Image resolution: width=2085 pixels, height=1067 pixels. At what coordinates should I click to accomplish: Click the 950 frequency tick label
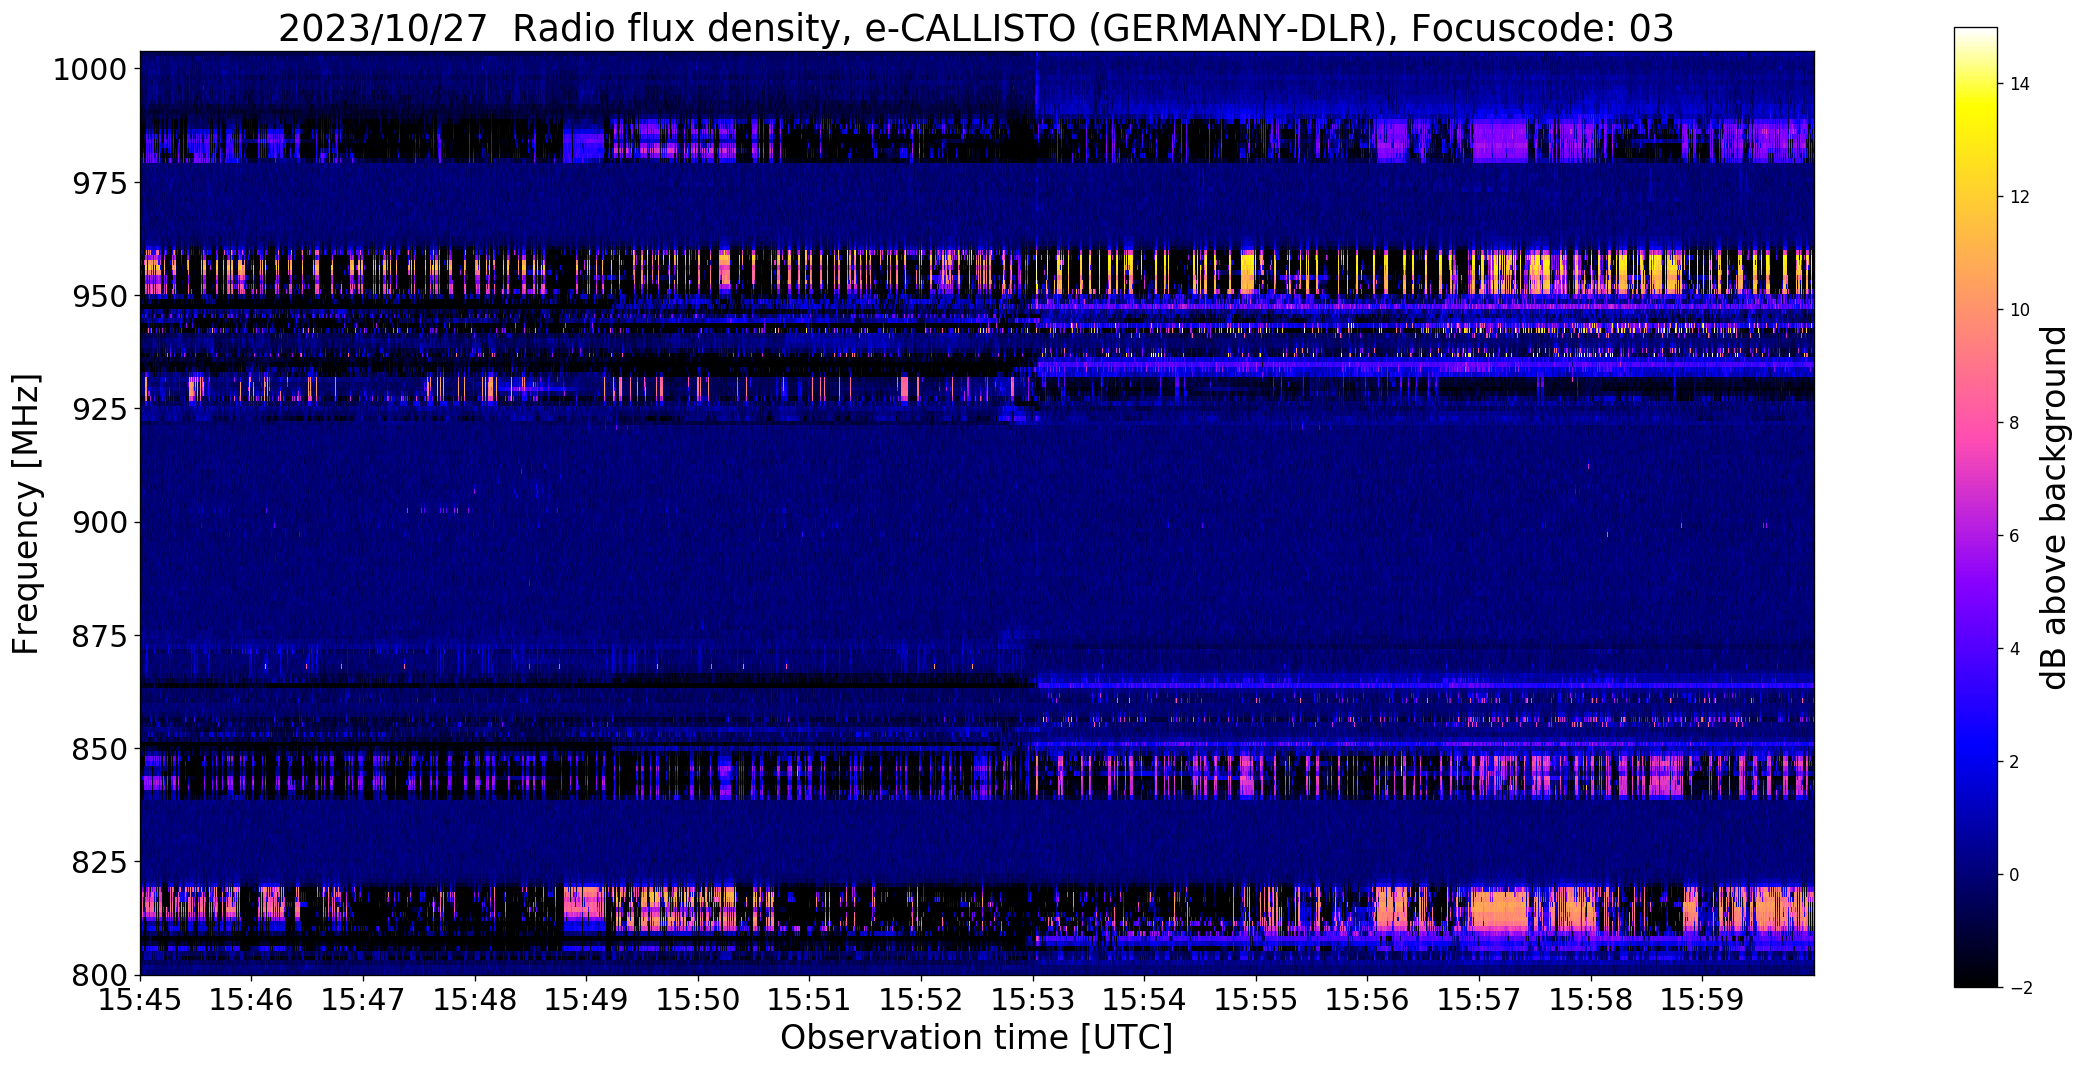pos(99,296)
